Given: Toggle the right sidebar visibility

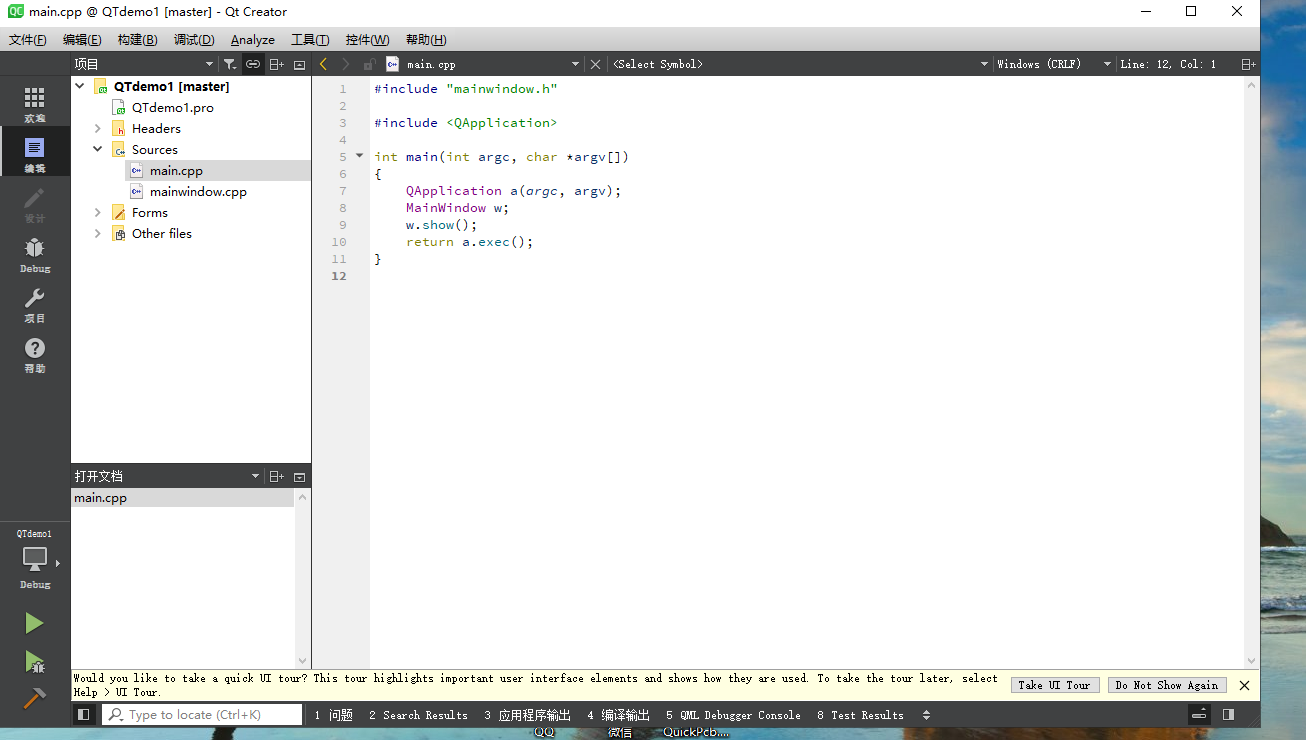Looking at the screenshot, I should [1229, 715].
